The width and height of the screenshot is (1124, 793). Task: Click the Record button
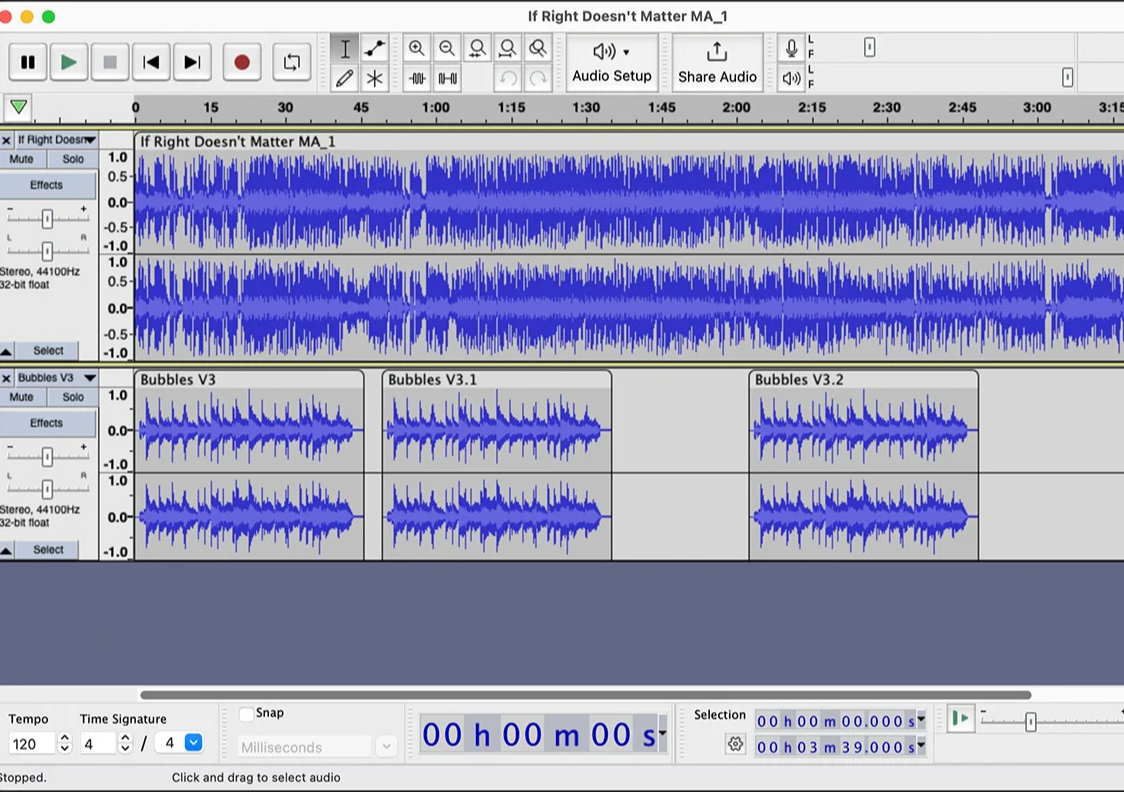point(241,62)
